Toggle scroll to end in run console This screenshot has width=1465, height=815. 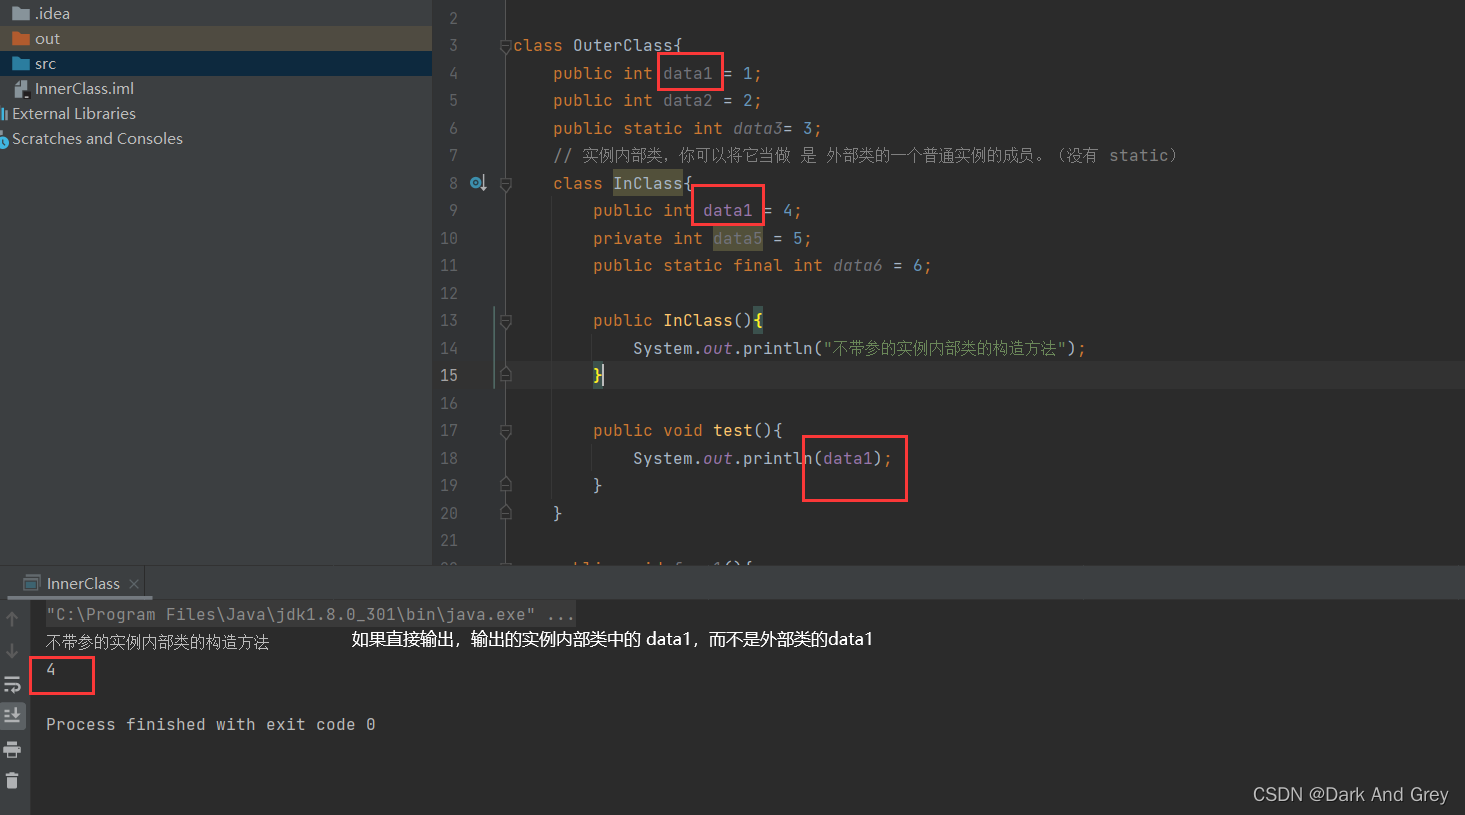(12, 715)
